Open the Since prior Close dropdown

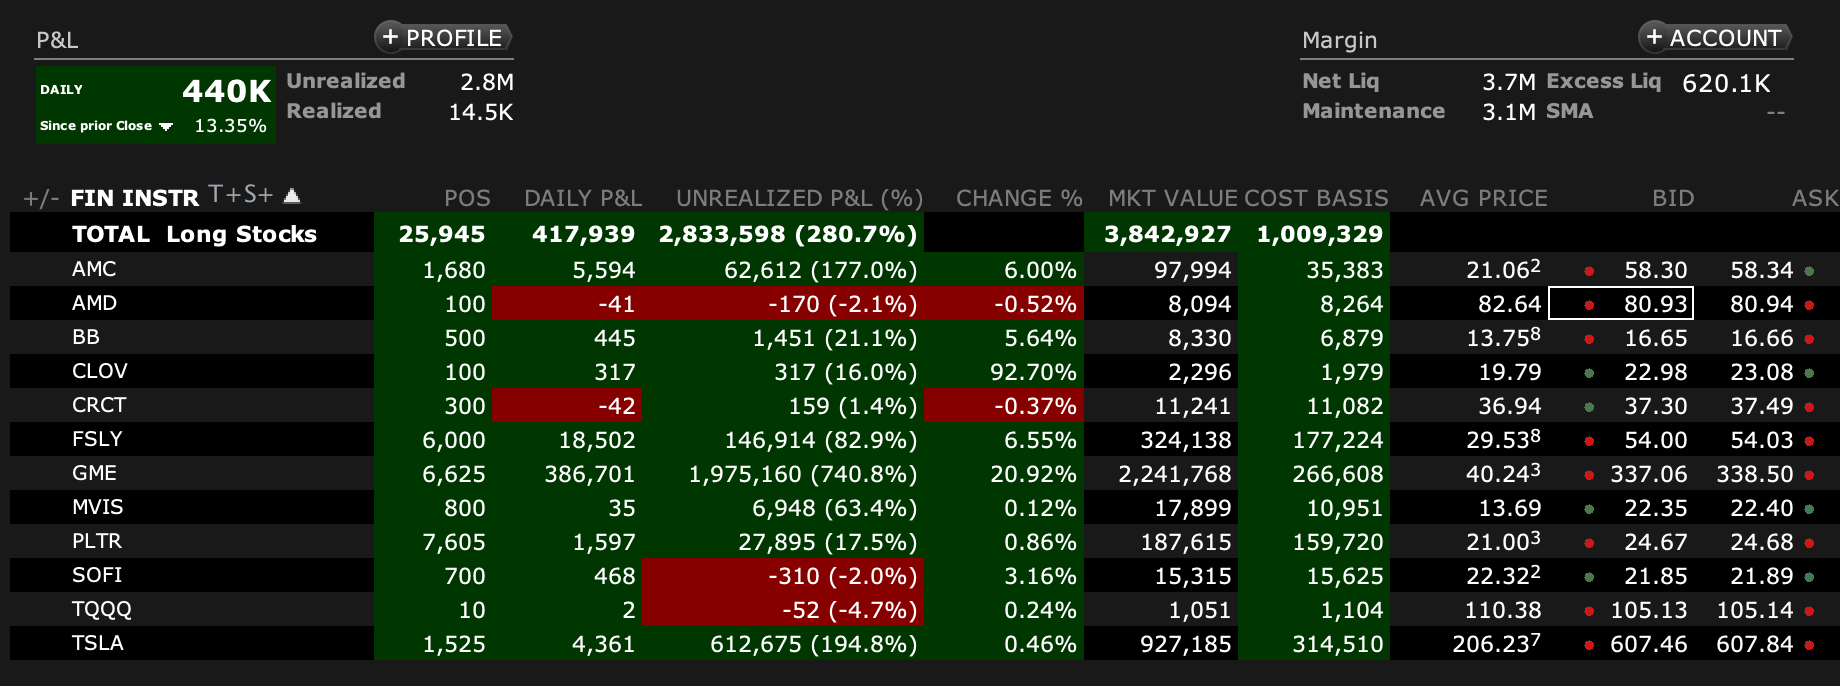click(x=166, y=127)
